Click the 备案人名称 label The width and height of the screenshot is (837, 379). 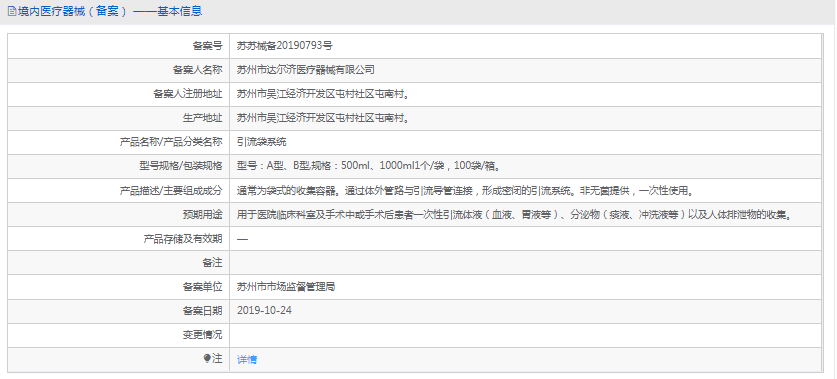coord(197,70)
